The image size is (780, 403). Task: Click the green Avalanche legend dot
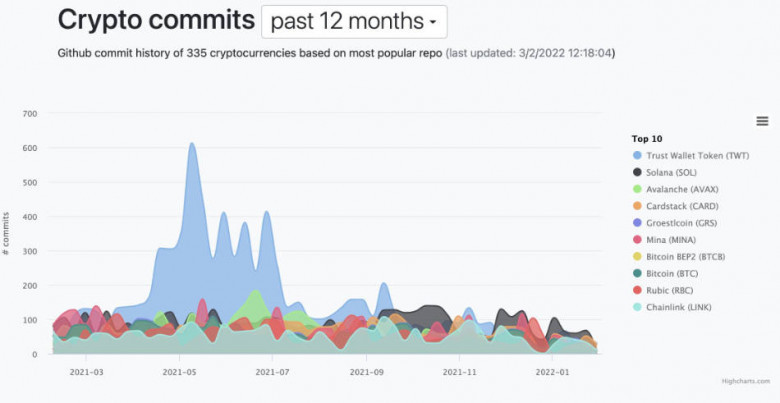click(637, 189)
